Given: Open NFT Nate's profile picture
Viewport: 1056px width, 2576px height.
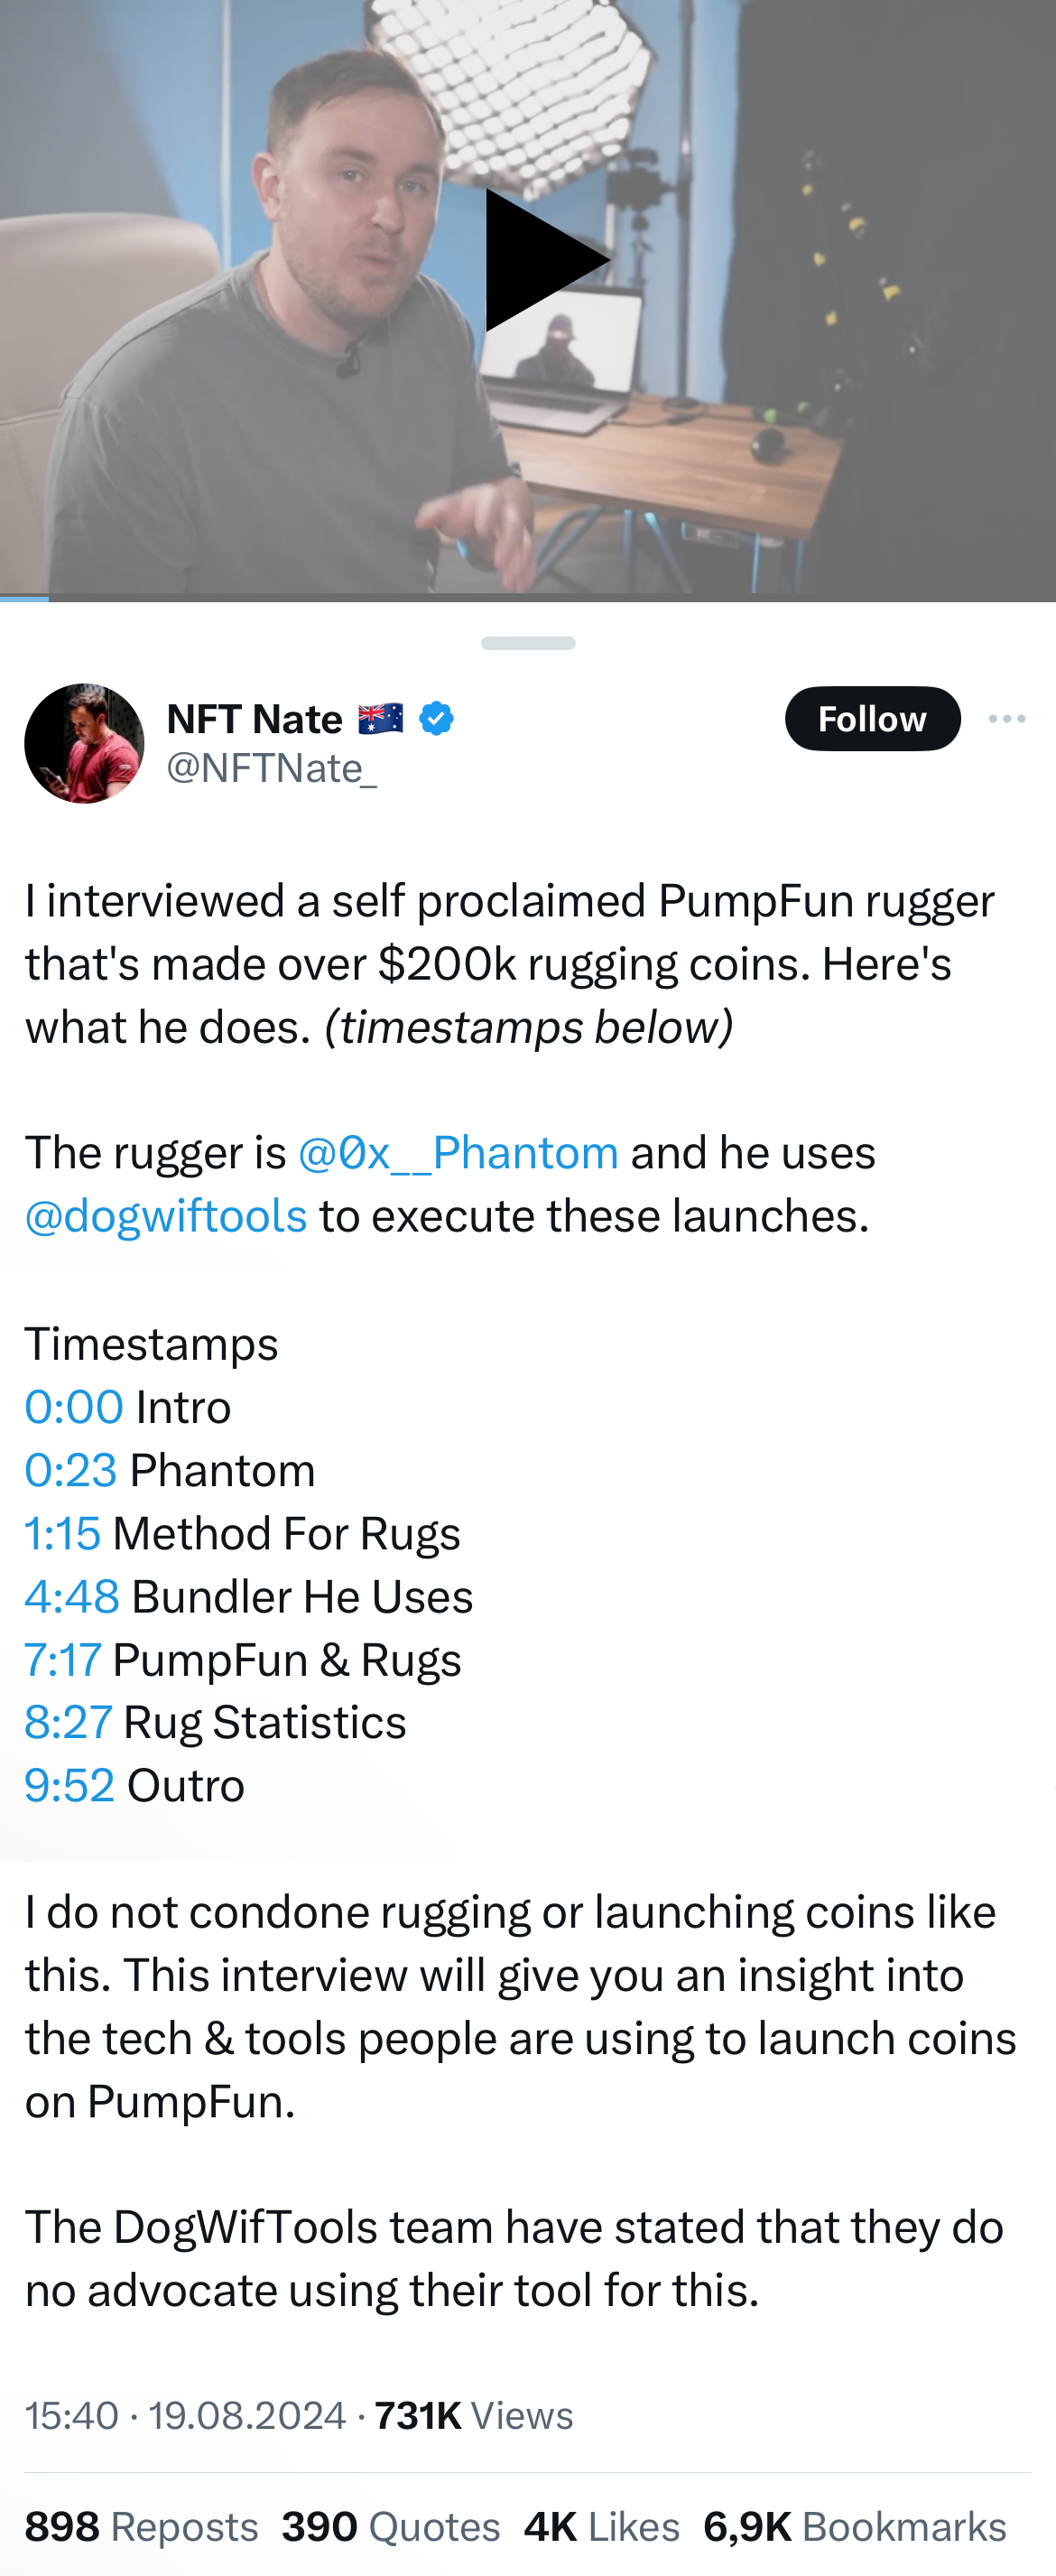Looking at the screenshot, I should [x=84, y=743].
